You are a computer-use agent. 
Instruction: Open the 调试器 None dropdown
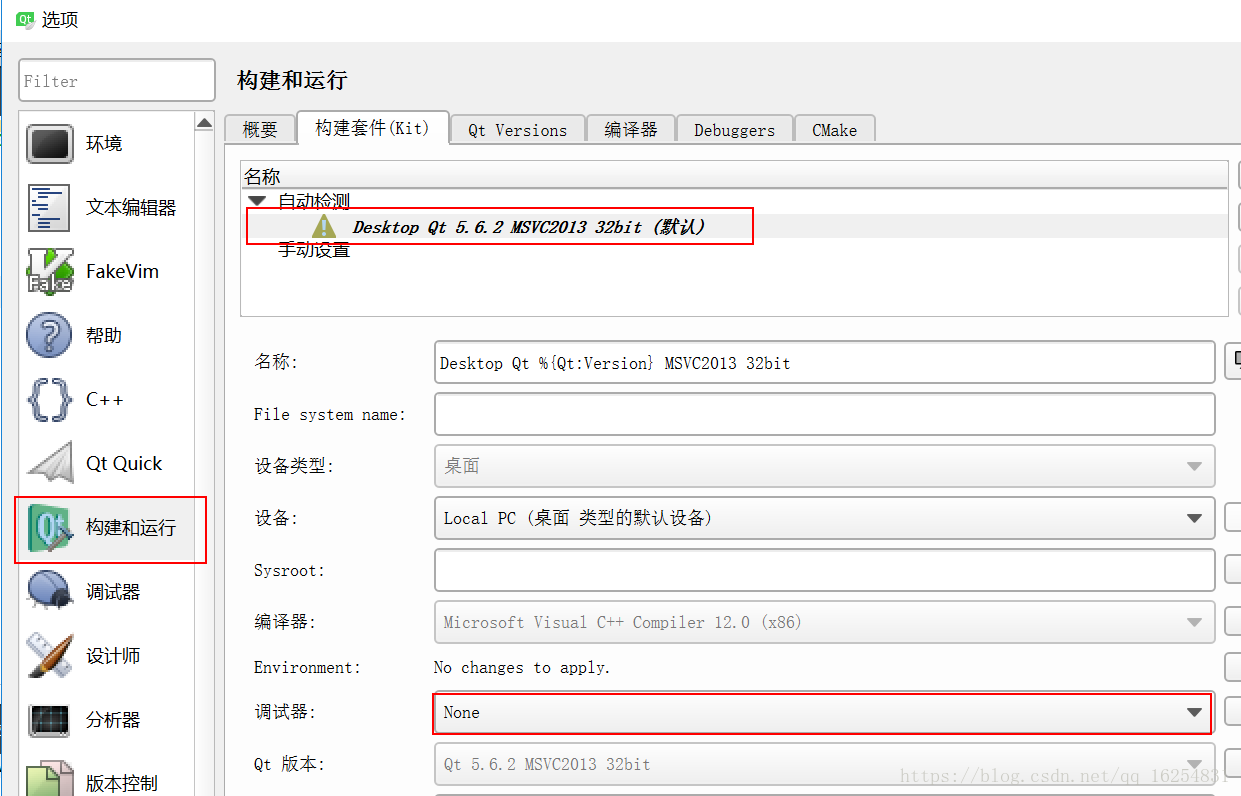tap(824, 713)
